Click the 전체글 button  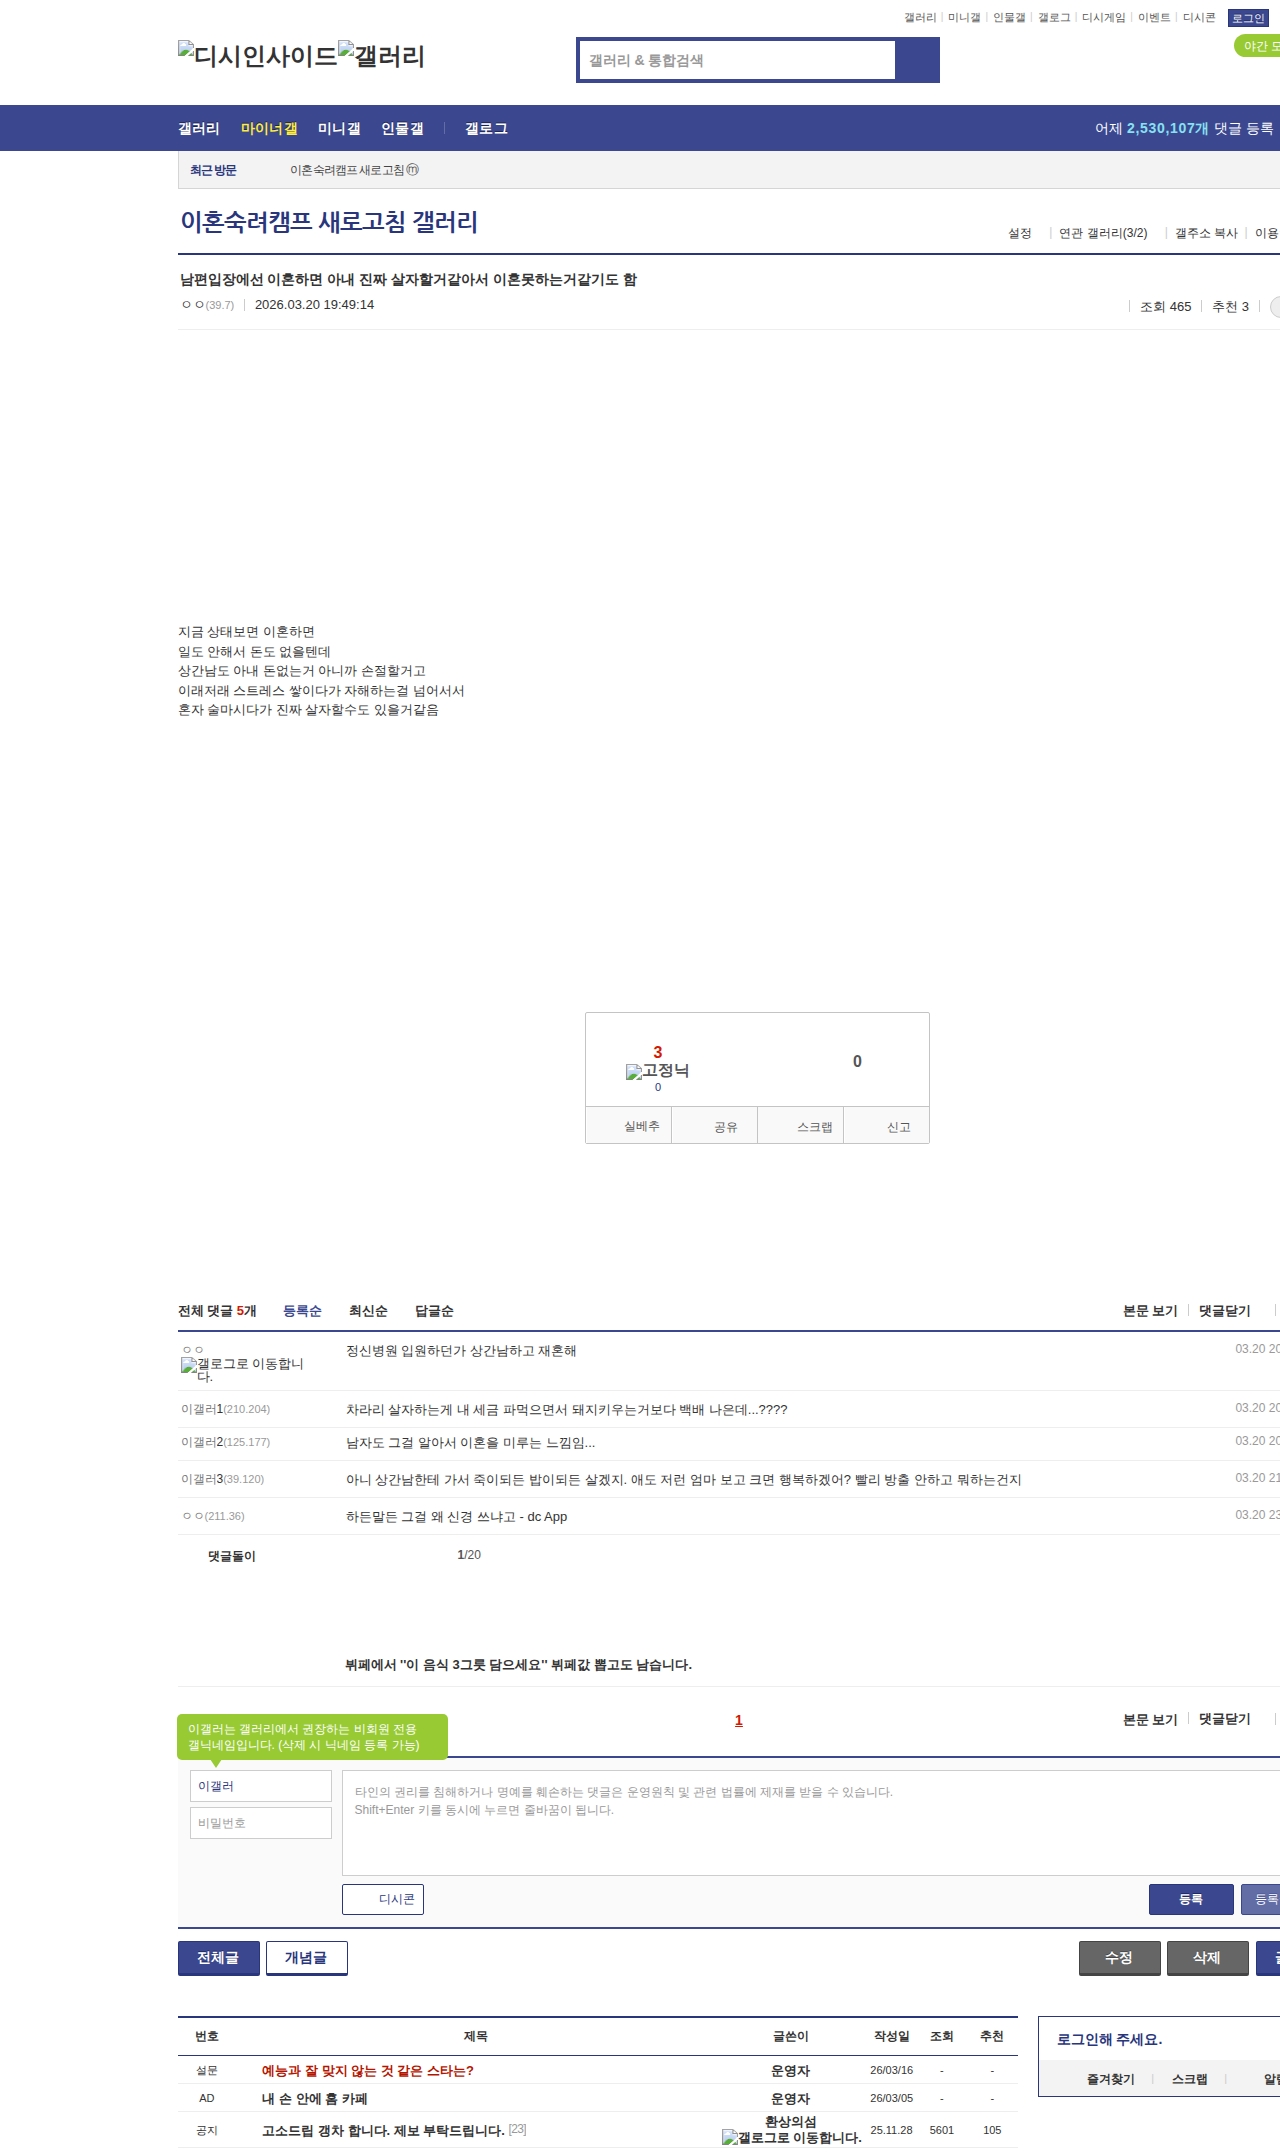click(219, 1958)
